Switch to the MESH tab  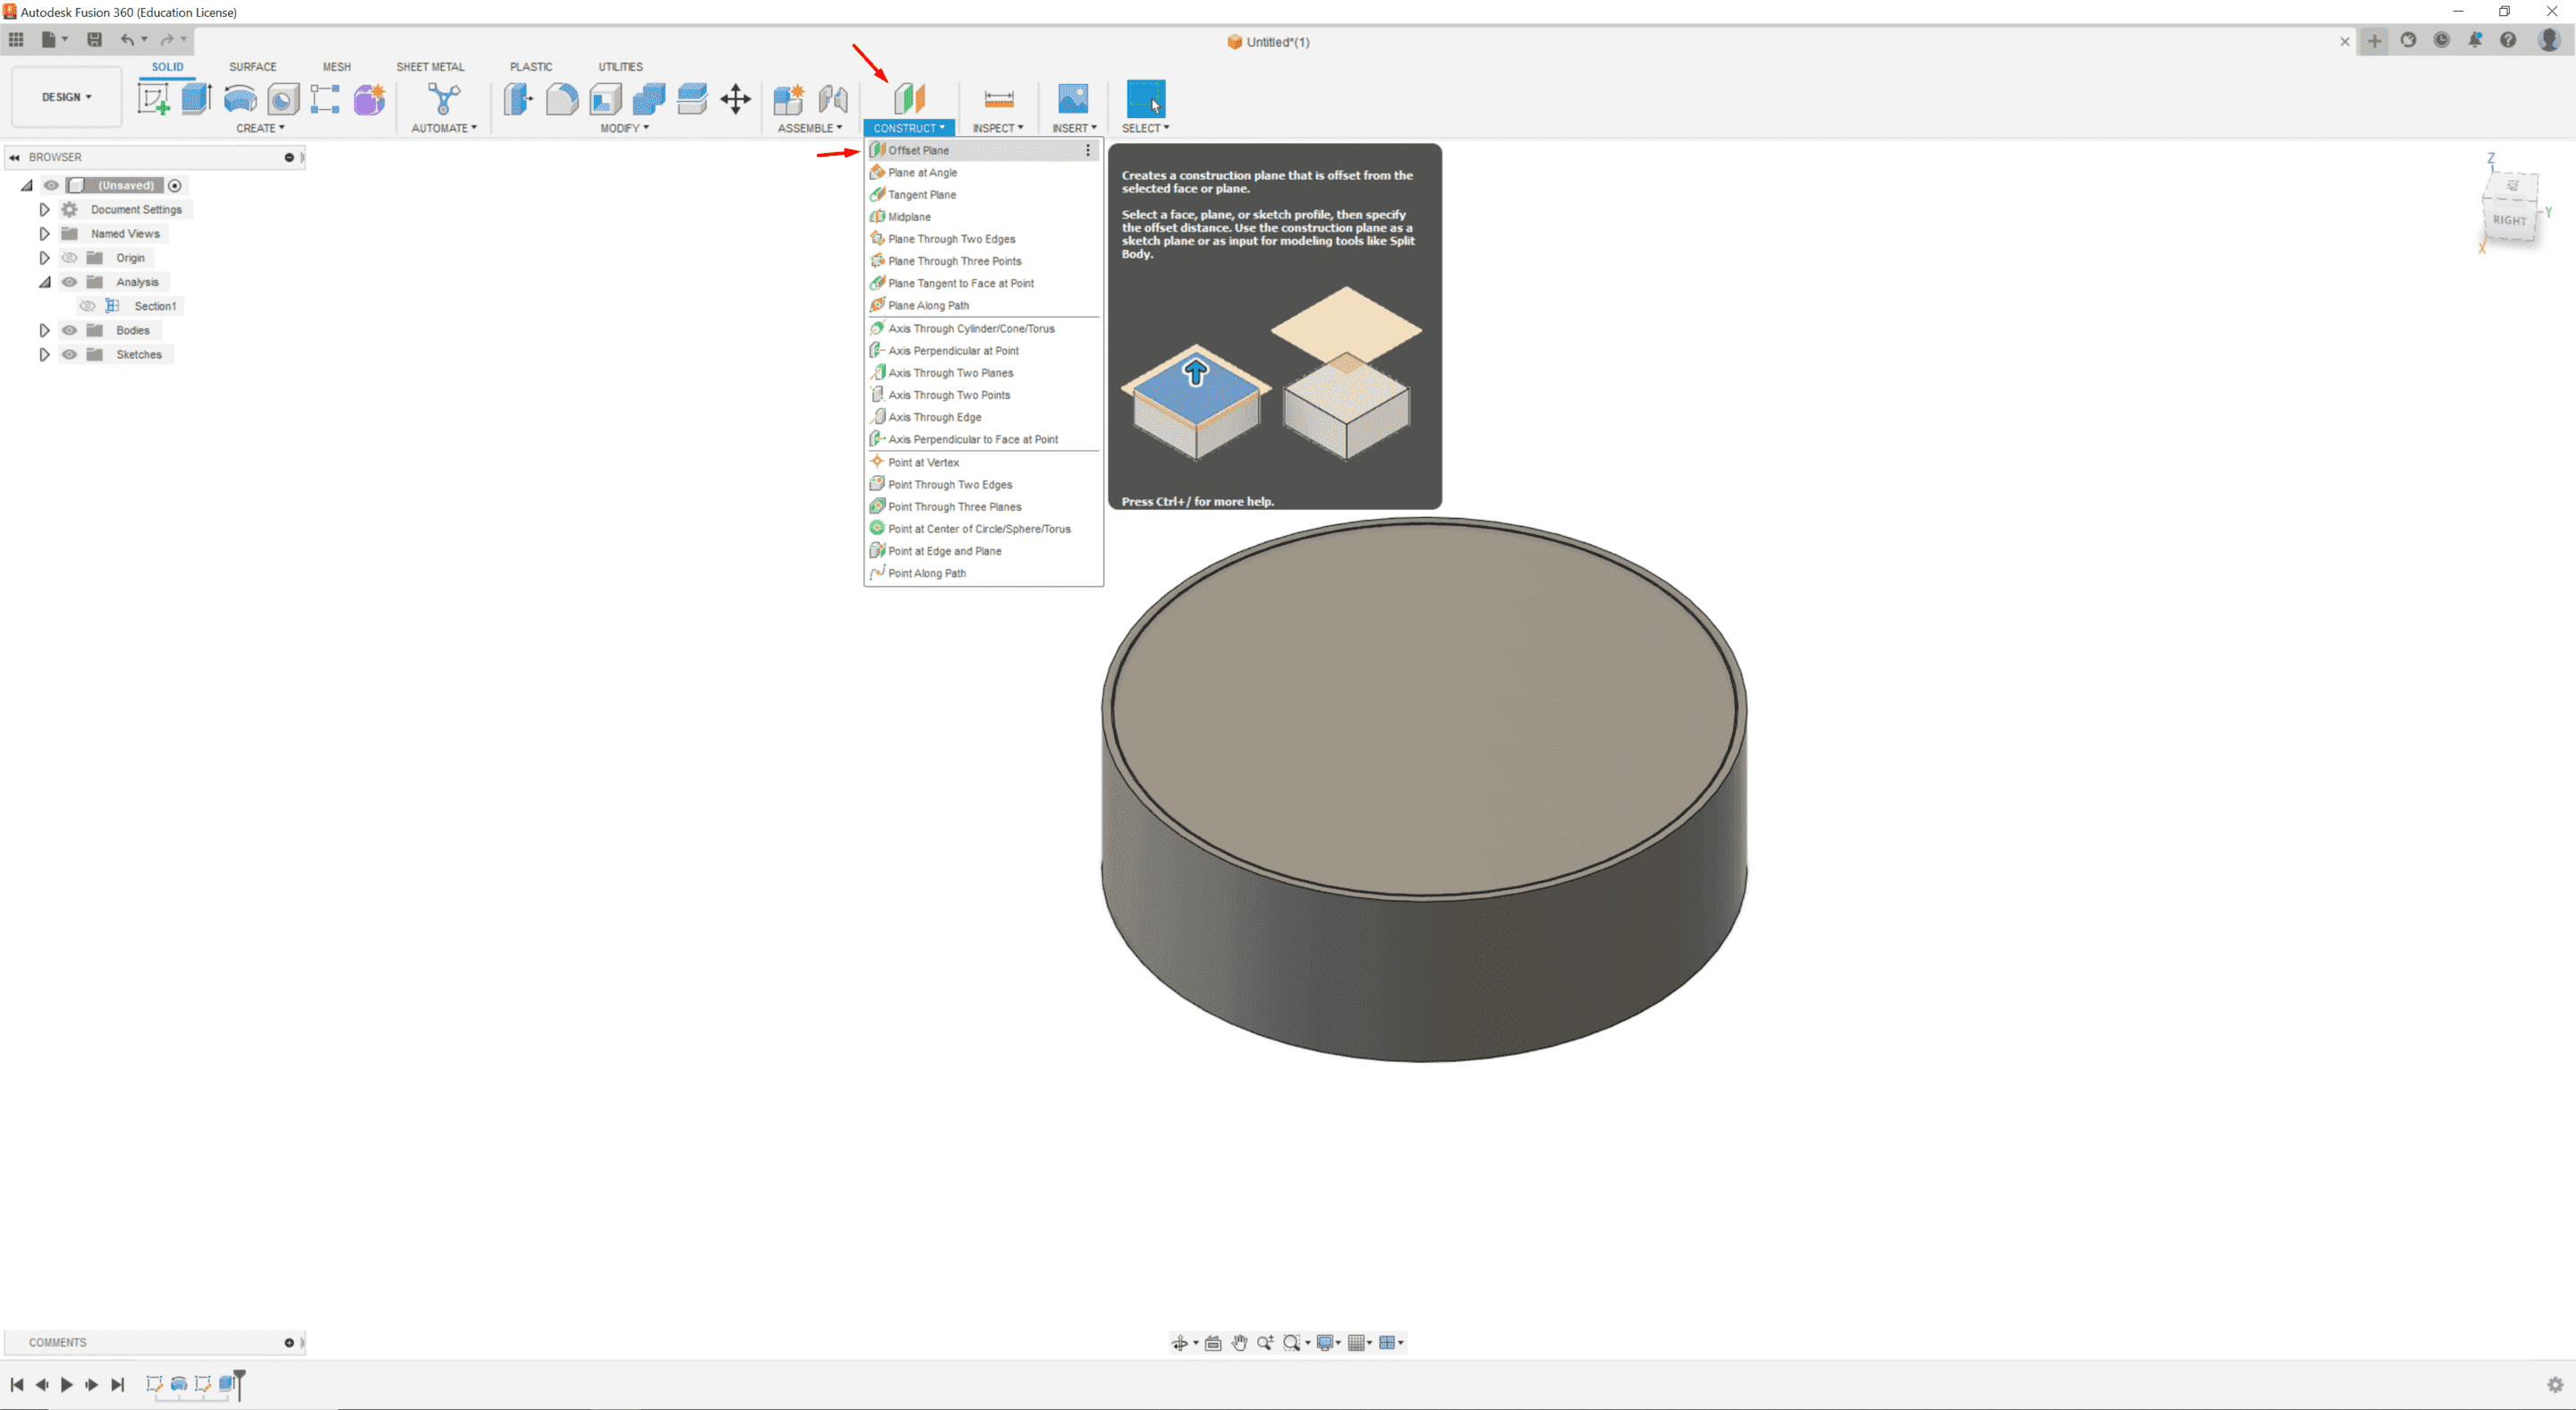pos(336,67)
